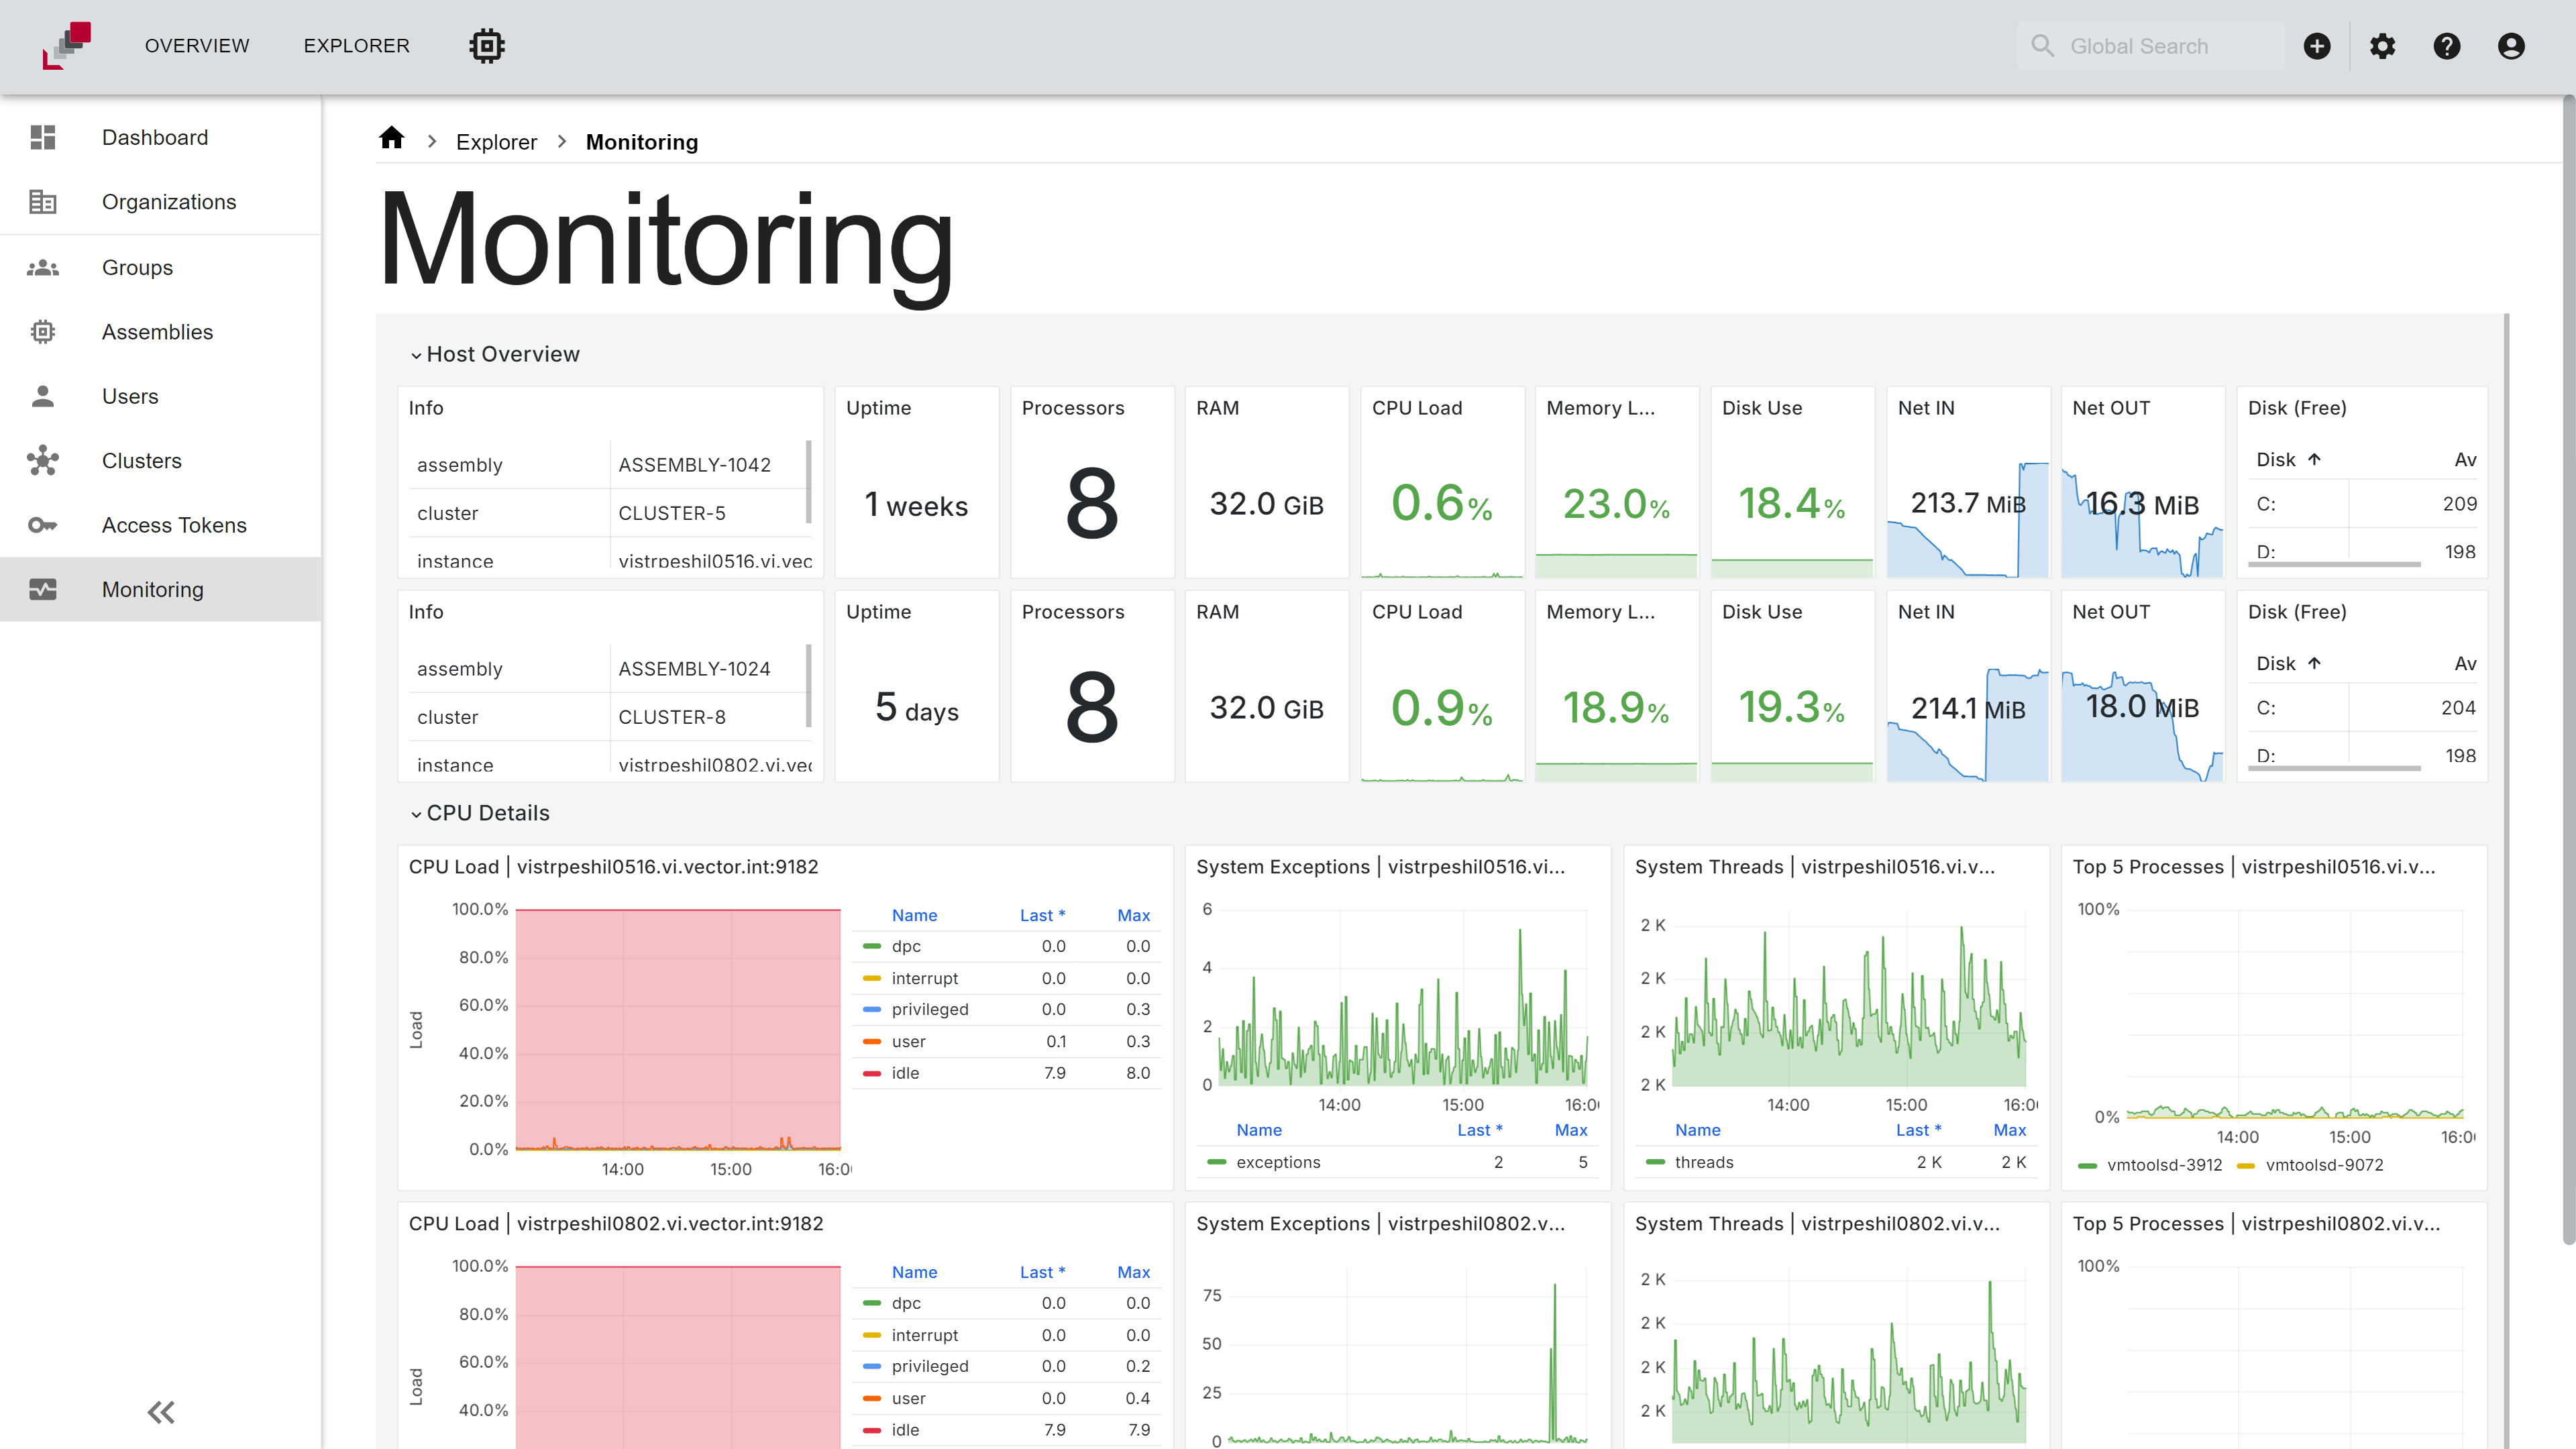Viewport: 2576px width, 1449px height.
Task: Toggle dpc series in vistrpeshil0802 CPU legend
Action: click(x=906, y=1303)
